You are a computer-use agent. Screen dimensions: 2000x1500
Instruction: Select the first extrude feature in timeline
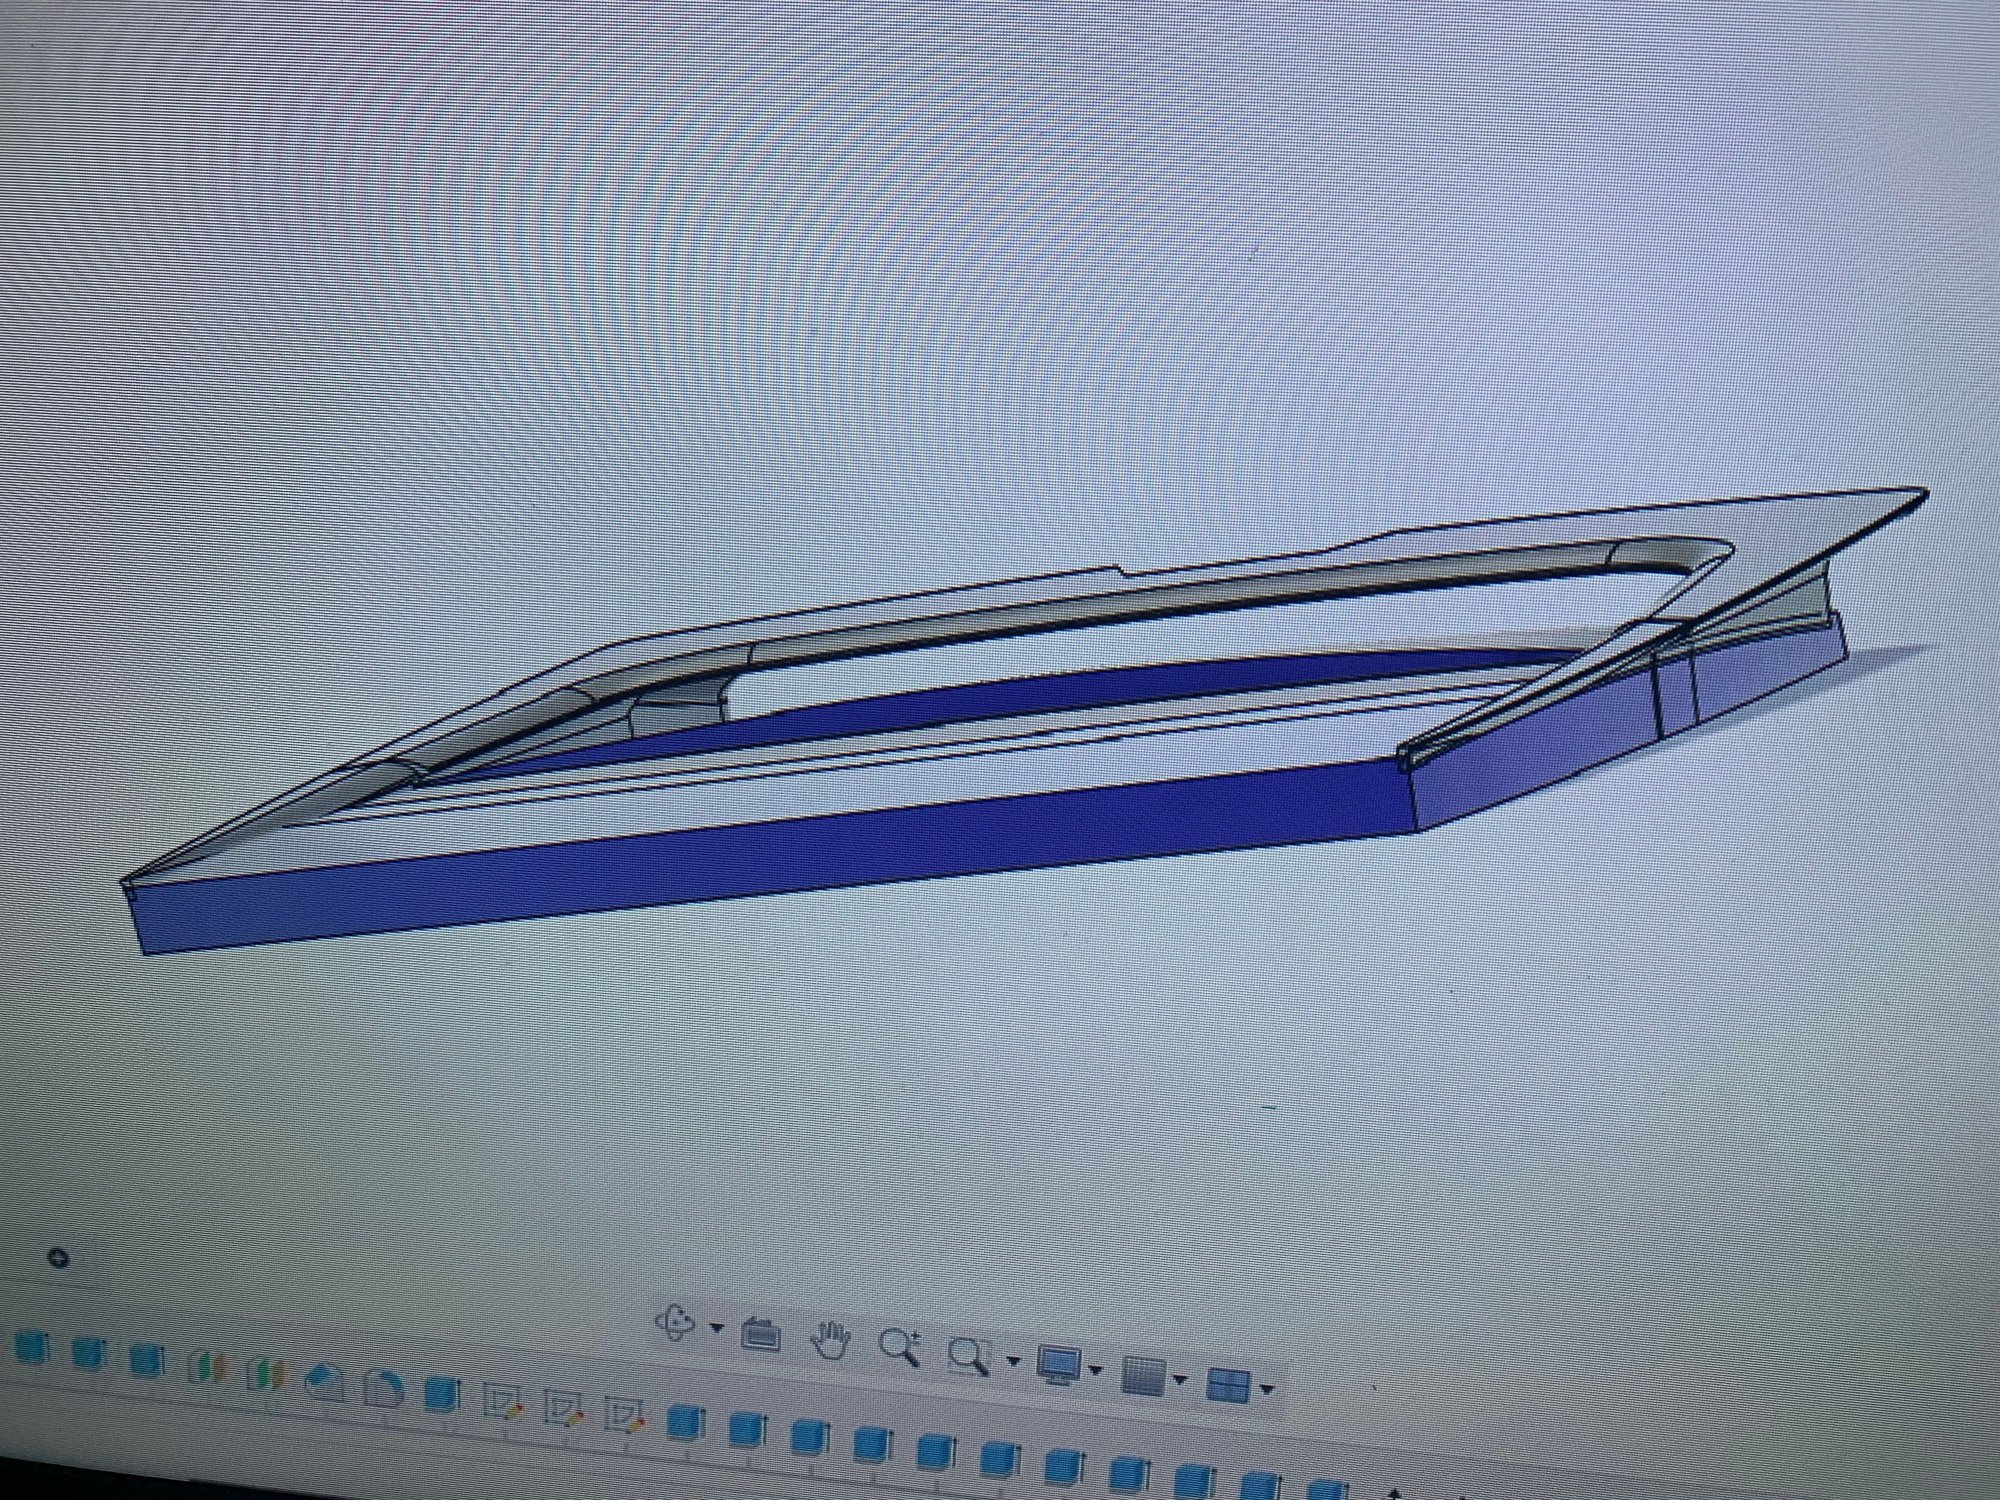click(31, 1349)
